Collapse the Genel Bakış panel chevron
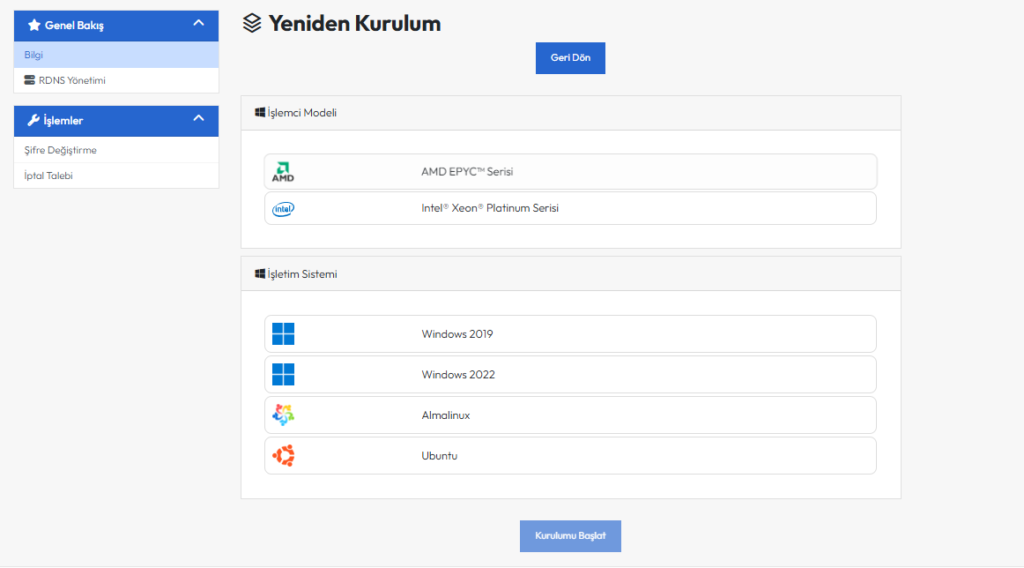The width and height of the screenshot is (1024, 568). (198, 23)
